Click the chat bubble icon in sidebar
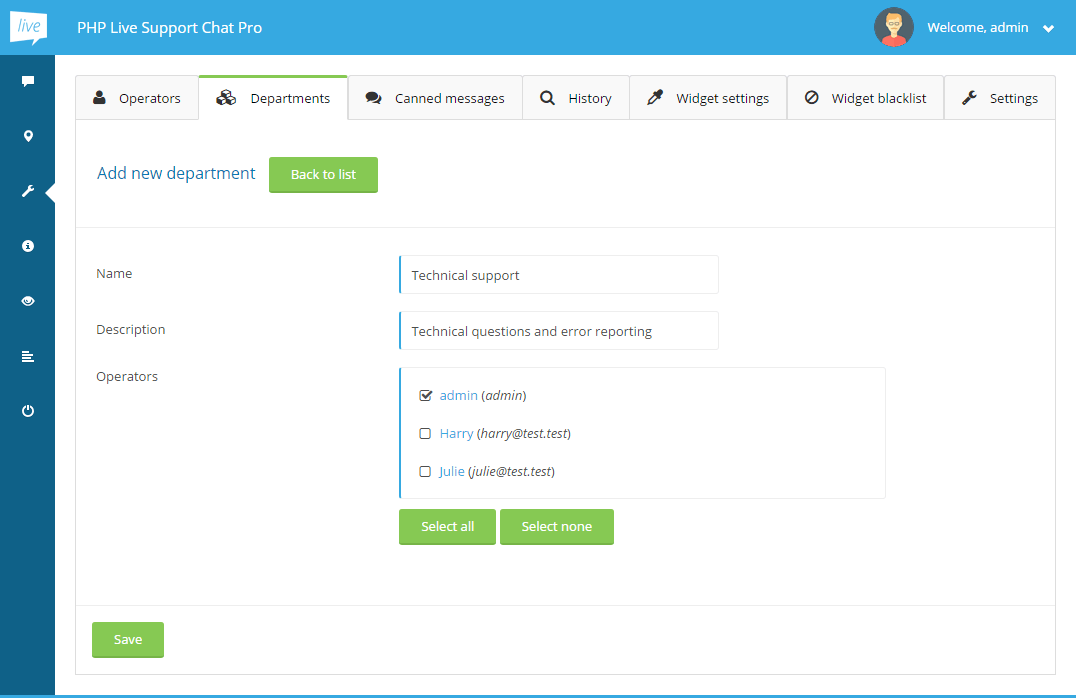The height and width of the screenshot is (698, 1076). 28,82
